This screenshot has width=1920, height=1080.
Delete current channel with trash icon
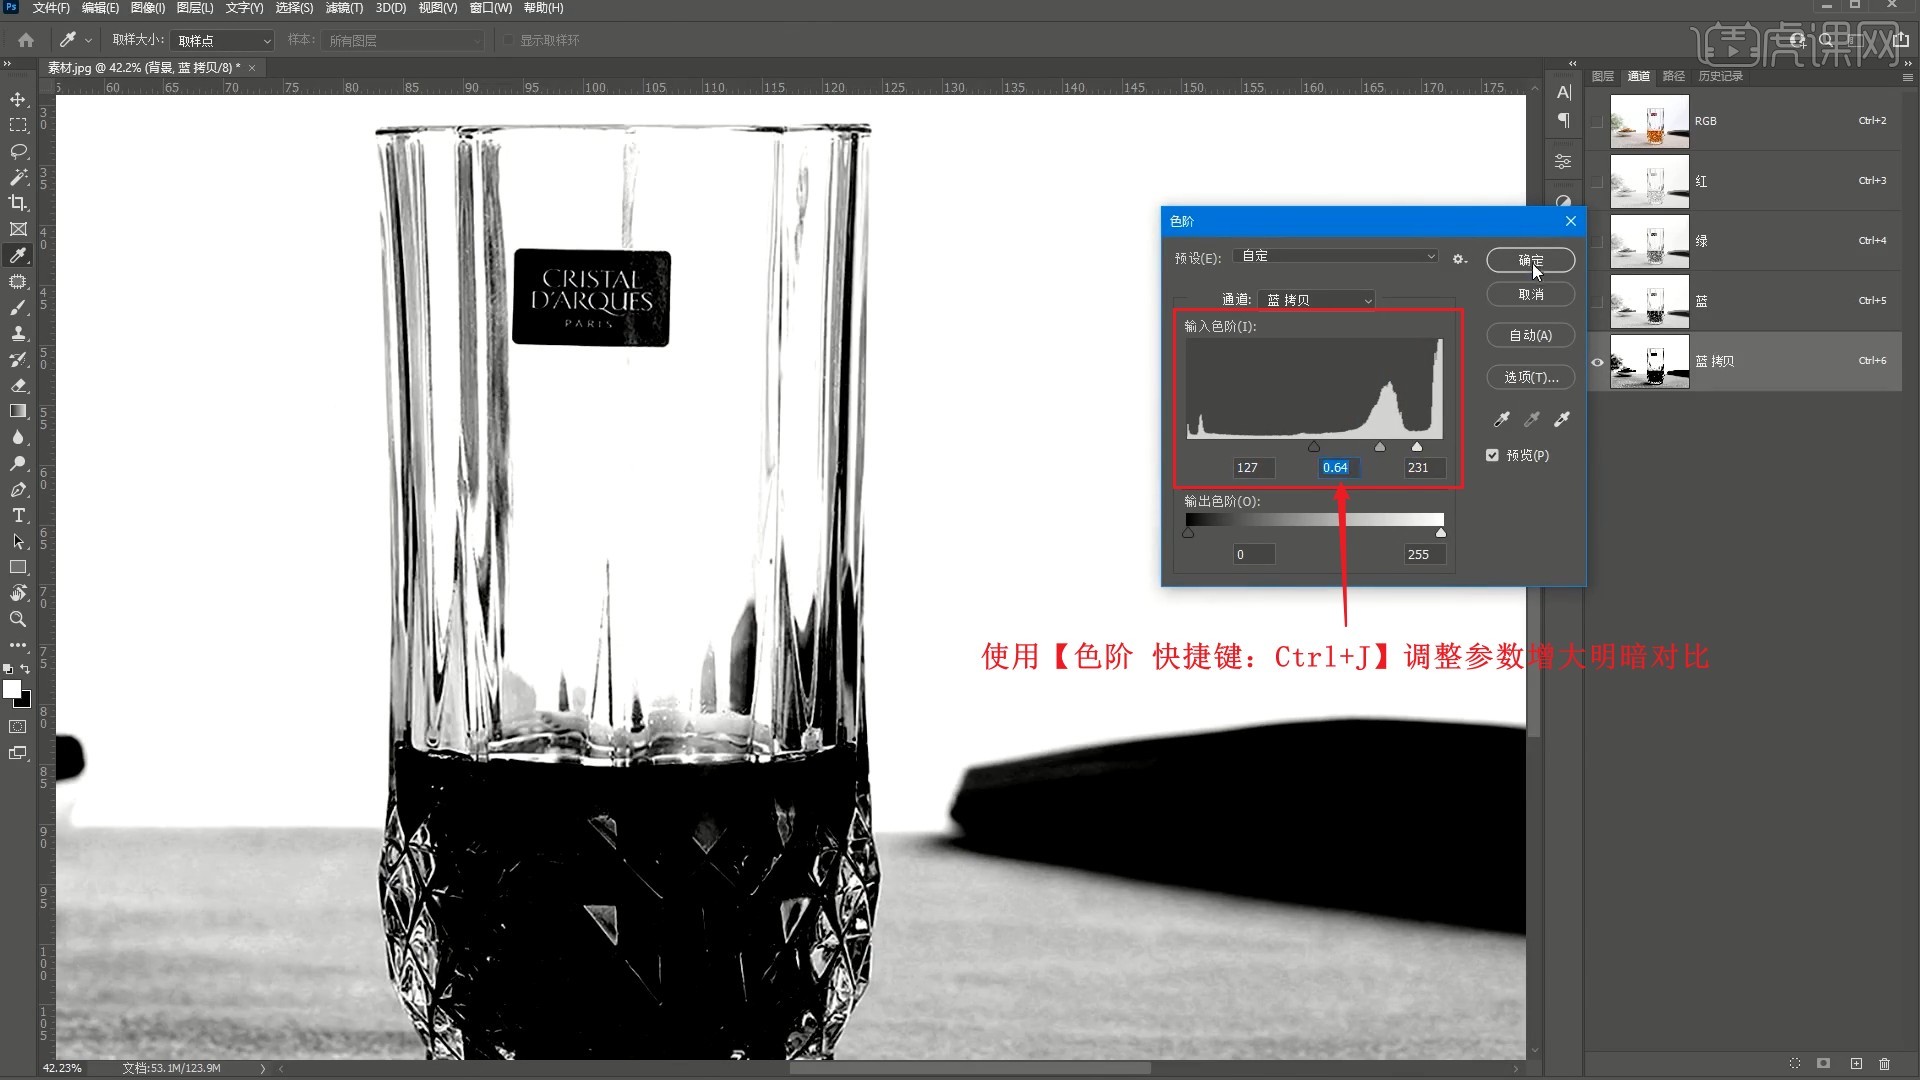1885,1063
